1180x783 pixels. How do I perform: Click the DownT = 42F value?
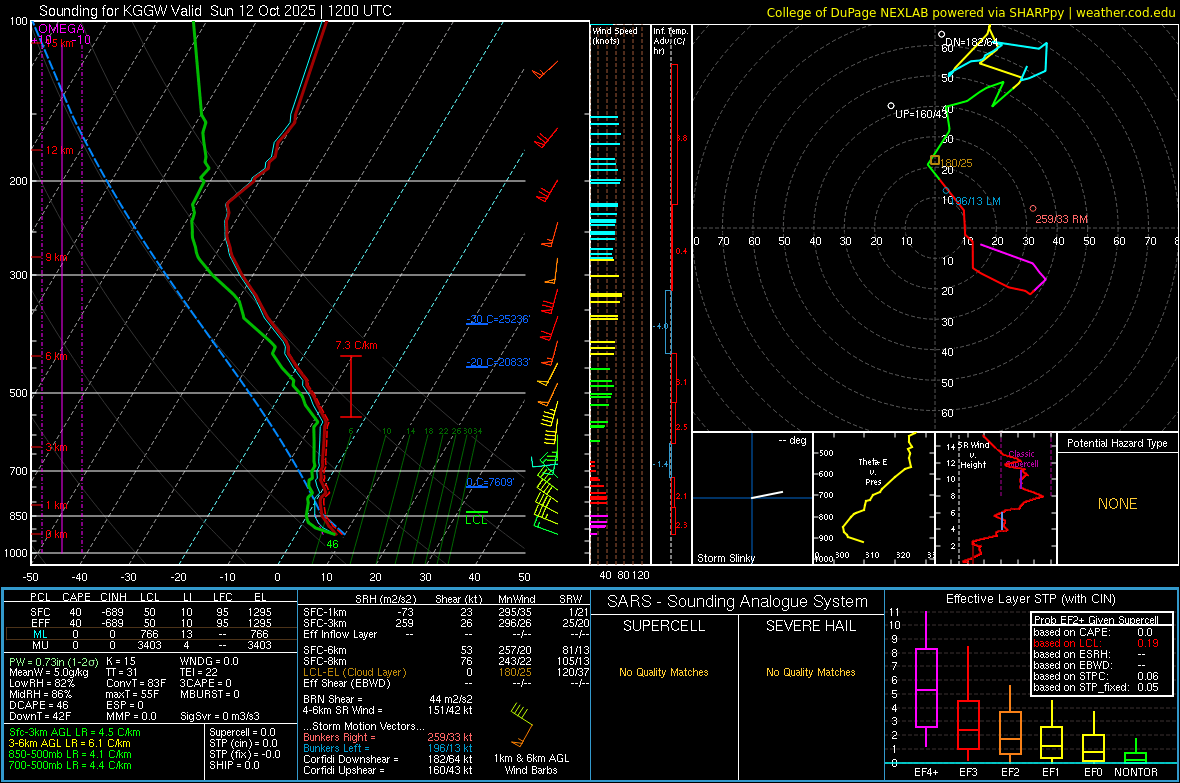(40, 716)
